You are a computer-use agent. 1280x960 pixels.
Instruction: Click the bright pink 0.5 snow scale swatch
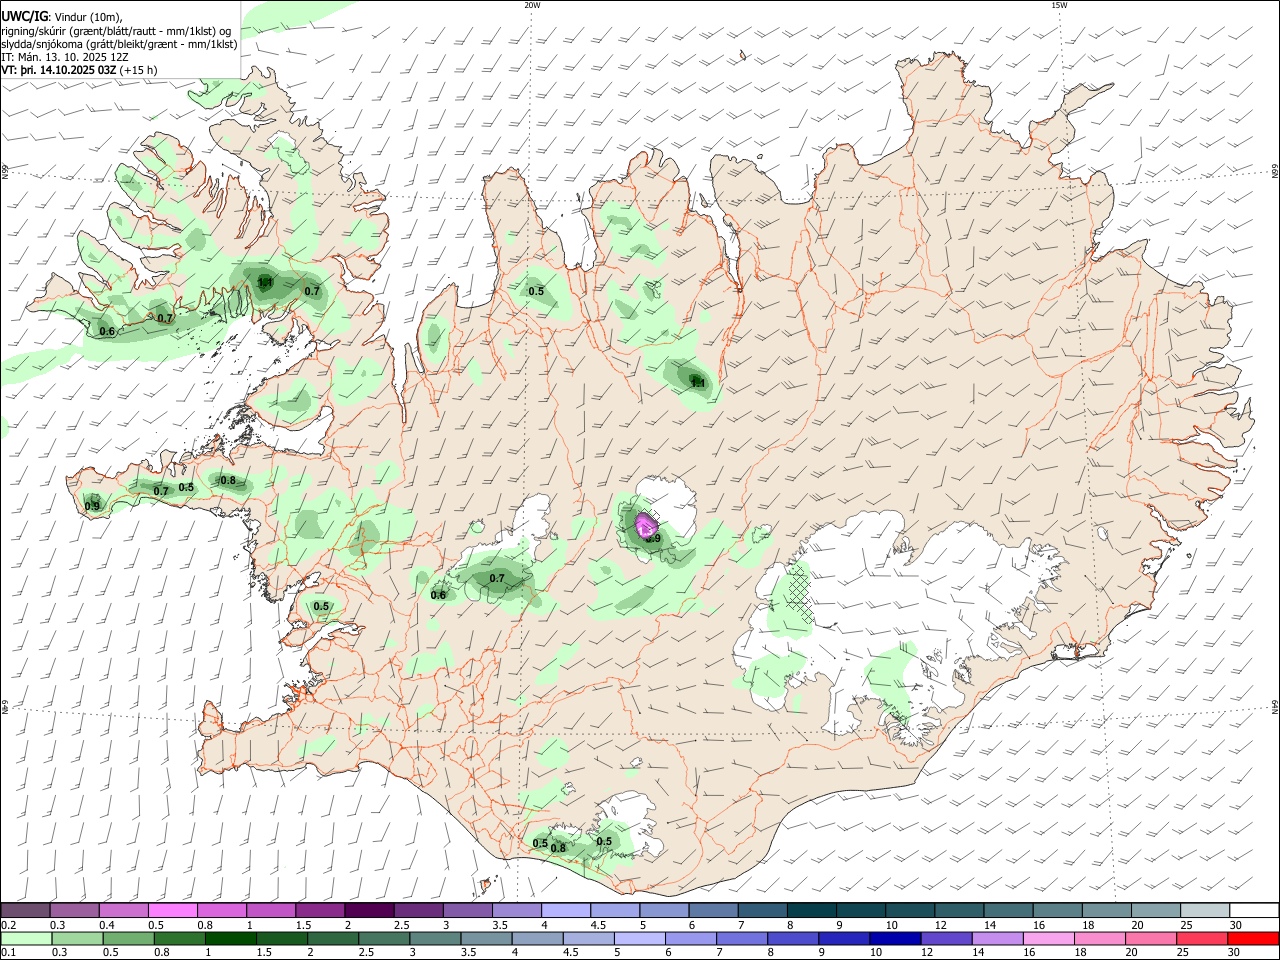pos(172,911)
